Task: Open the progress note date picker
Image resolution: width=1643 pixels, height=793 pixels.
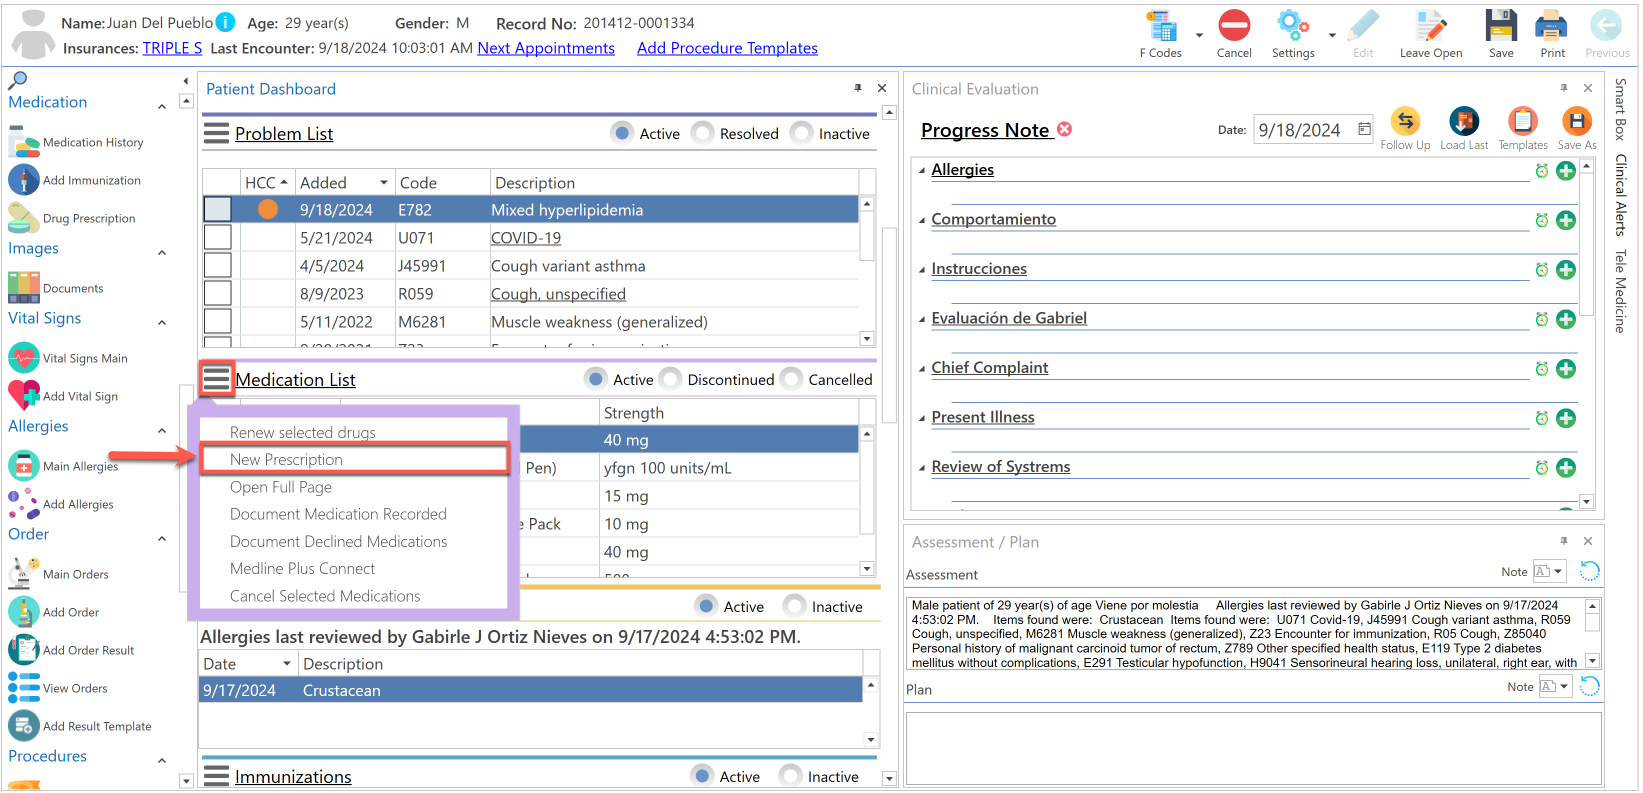Action: [1365, 129]
